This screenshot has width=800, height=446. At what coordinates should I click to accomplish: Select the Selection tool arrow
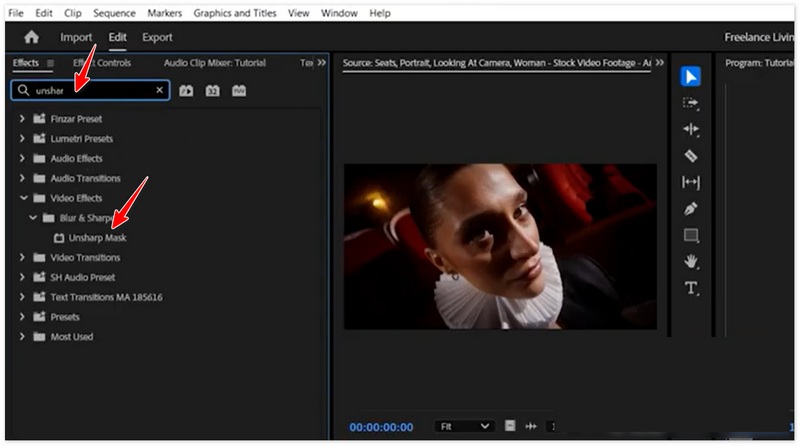[x=690, y=77]
